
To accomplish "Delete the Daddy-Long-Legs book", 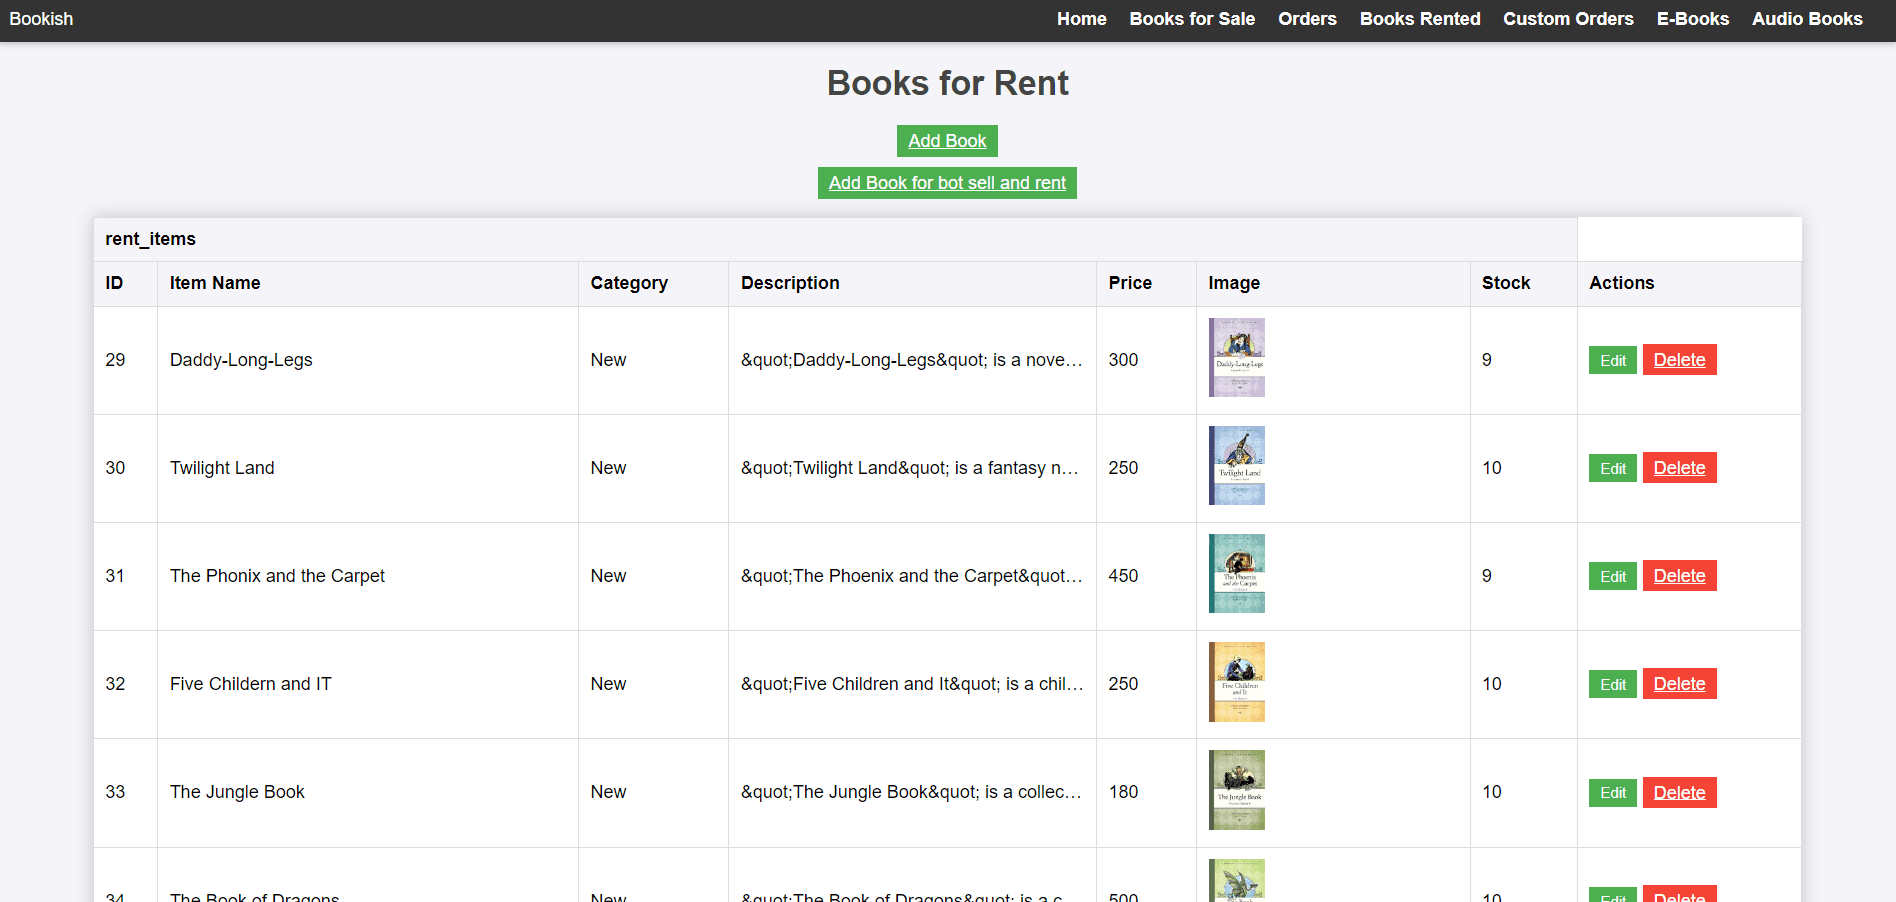I will (x=1679, y=360).
